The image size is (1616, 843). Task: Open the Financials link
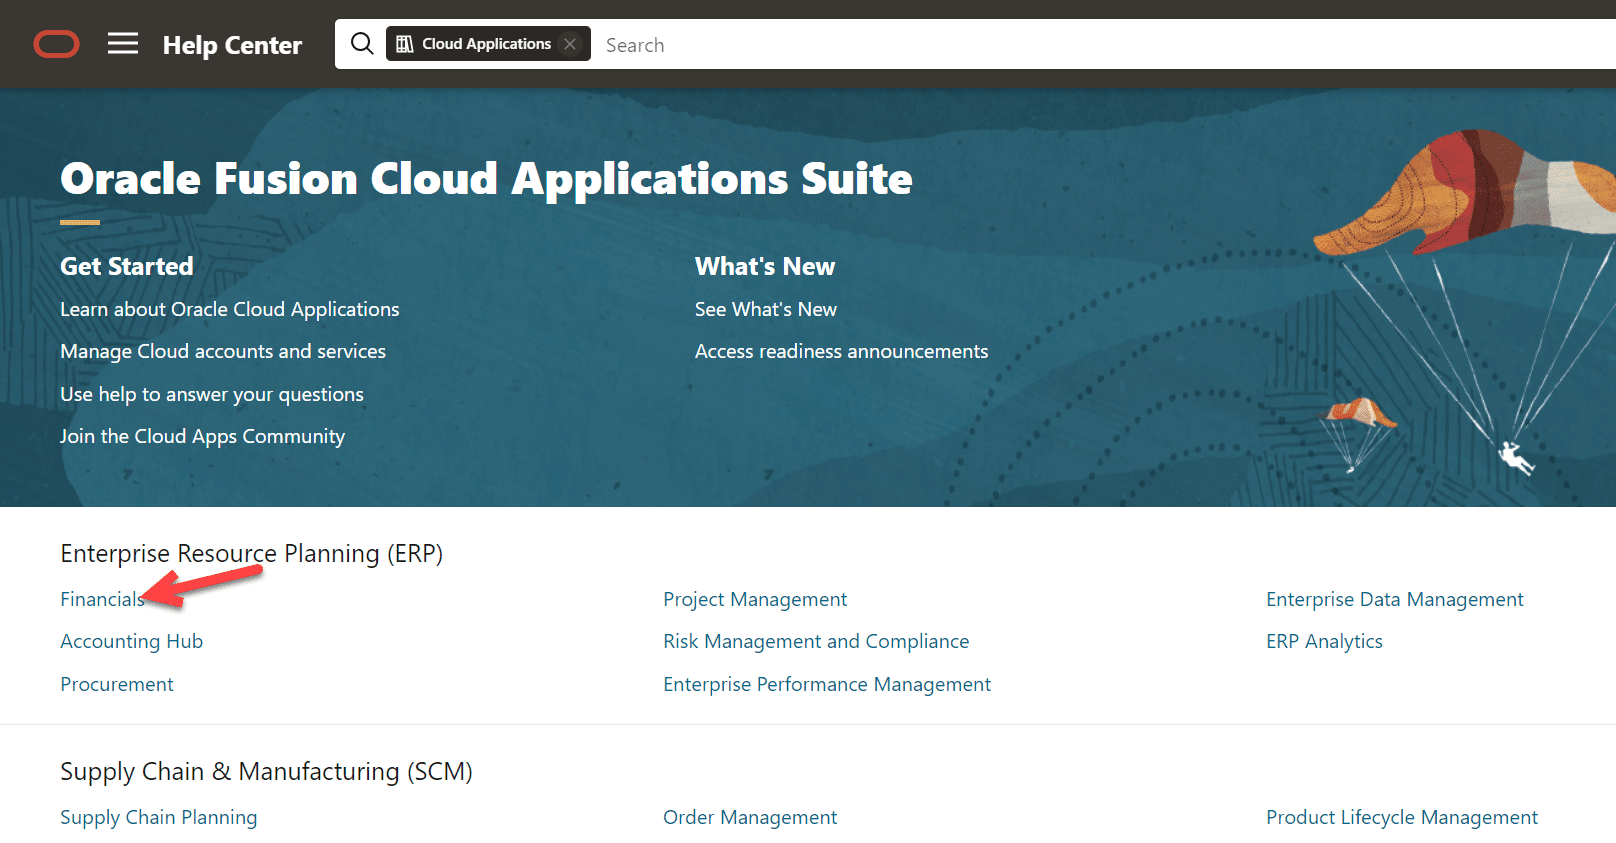(x=102, y=599)
